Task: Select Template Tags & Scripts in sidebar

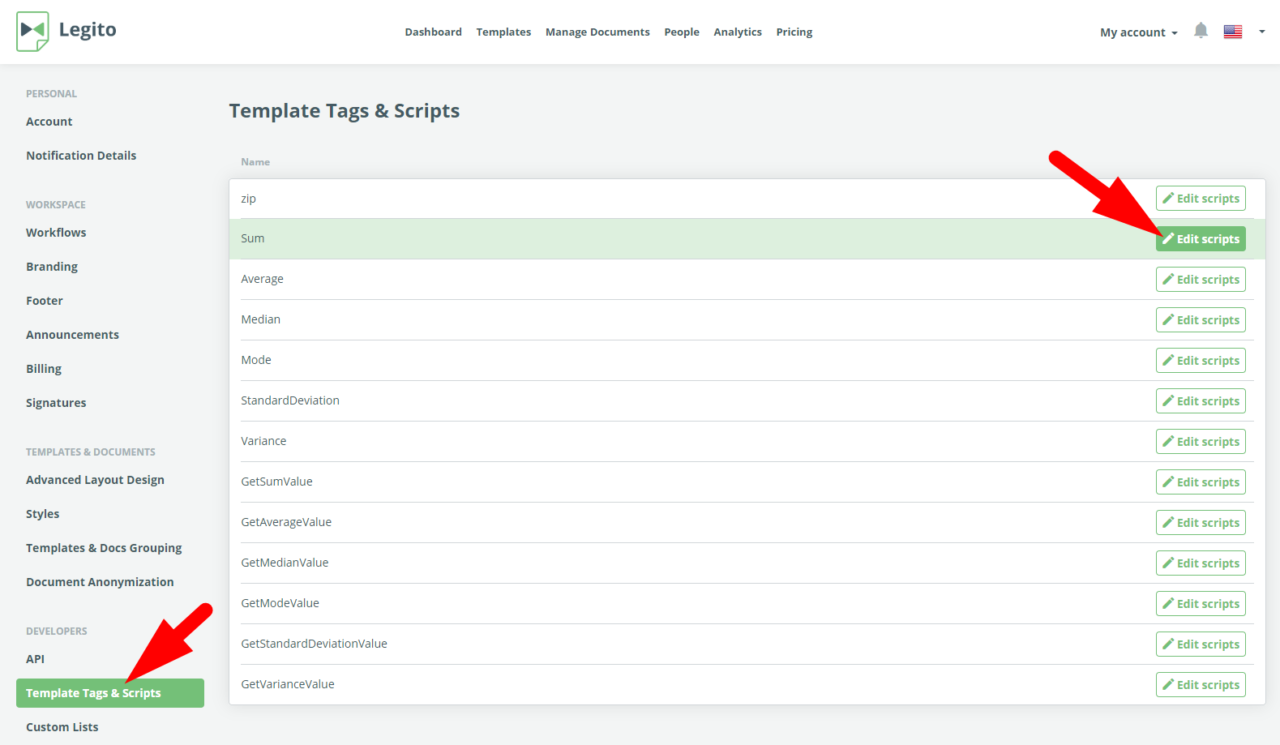Action: coord(93,692)
